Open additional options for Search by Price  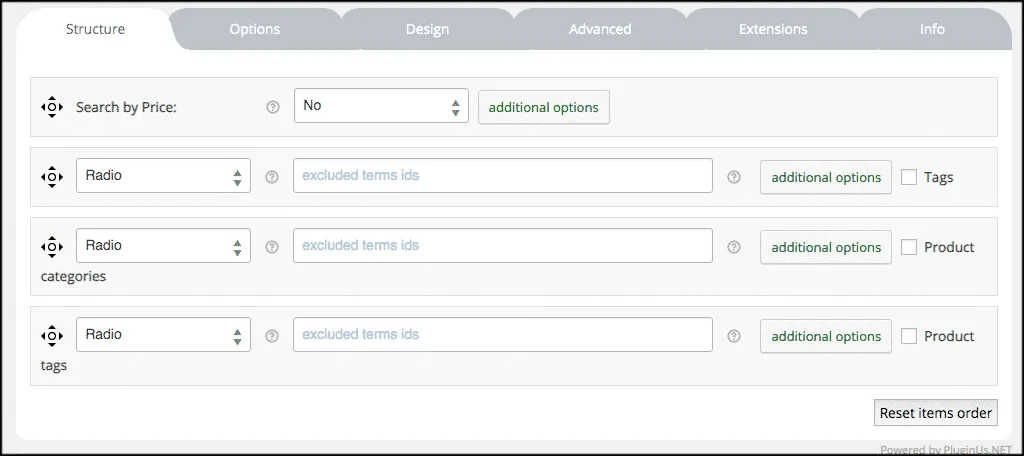point(544,107)
